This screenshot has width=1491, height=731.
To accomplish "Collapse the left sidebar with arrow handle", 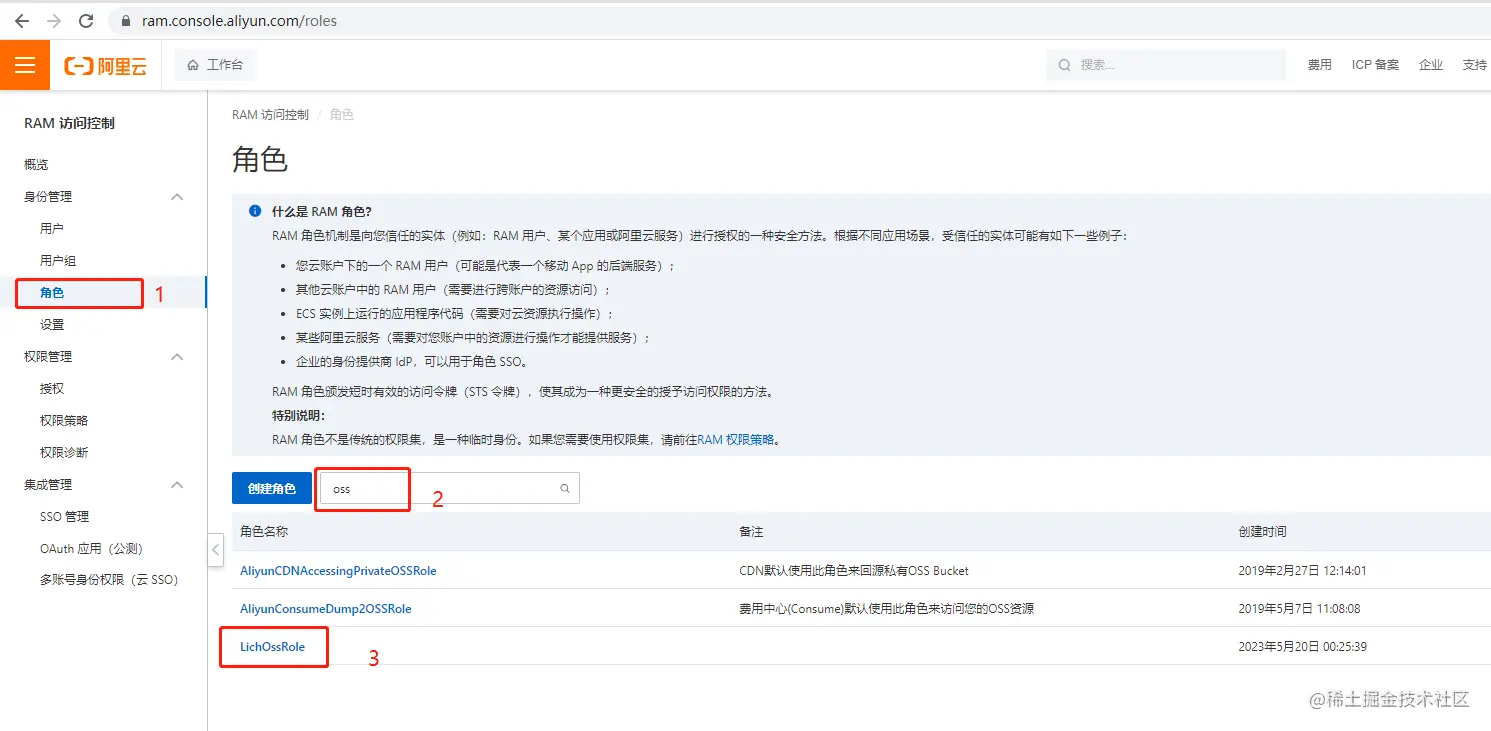I will click(x=215, y=551).
